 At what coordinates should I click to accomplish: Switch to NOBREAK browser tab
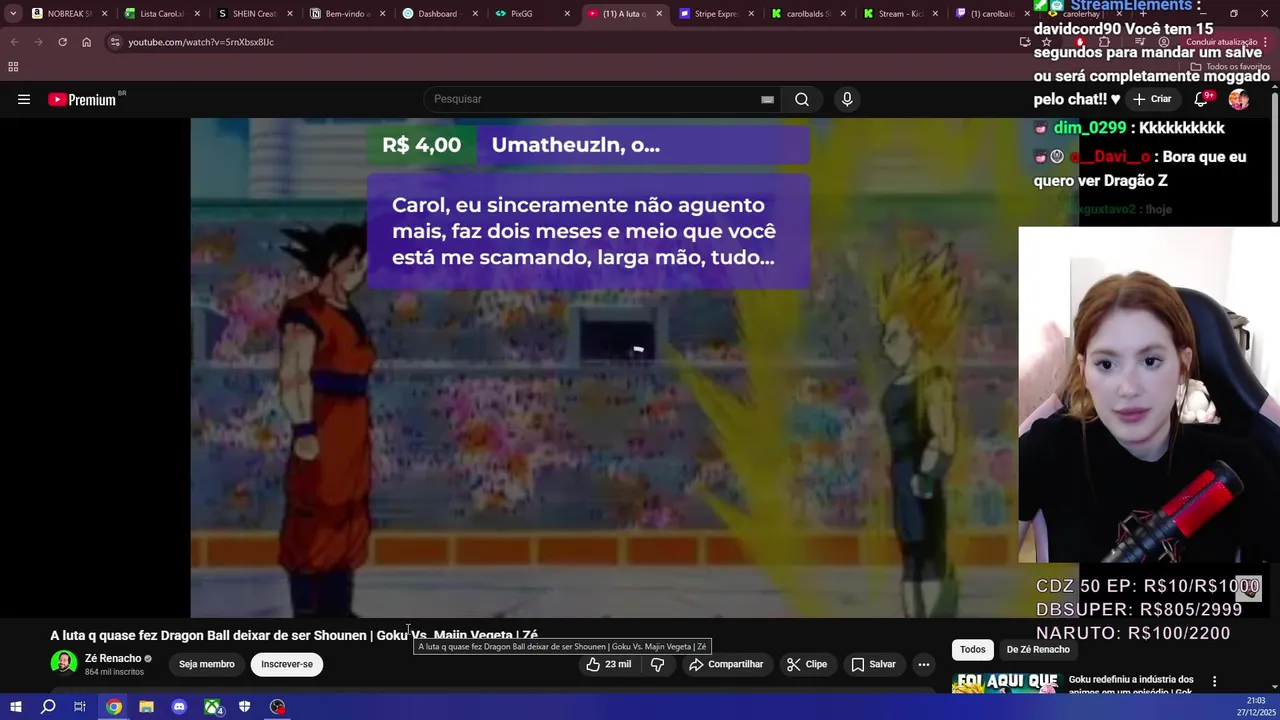pos(68,14)
